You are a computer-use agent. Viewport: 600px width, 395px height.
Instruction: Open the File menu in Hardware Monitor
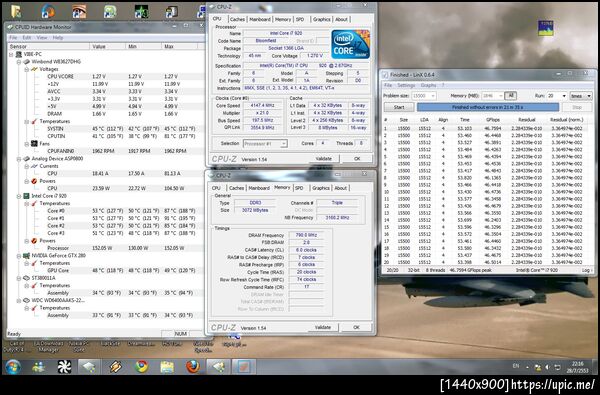(x=13, y=38)
